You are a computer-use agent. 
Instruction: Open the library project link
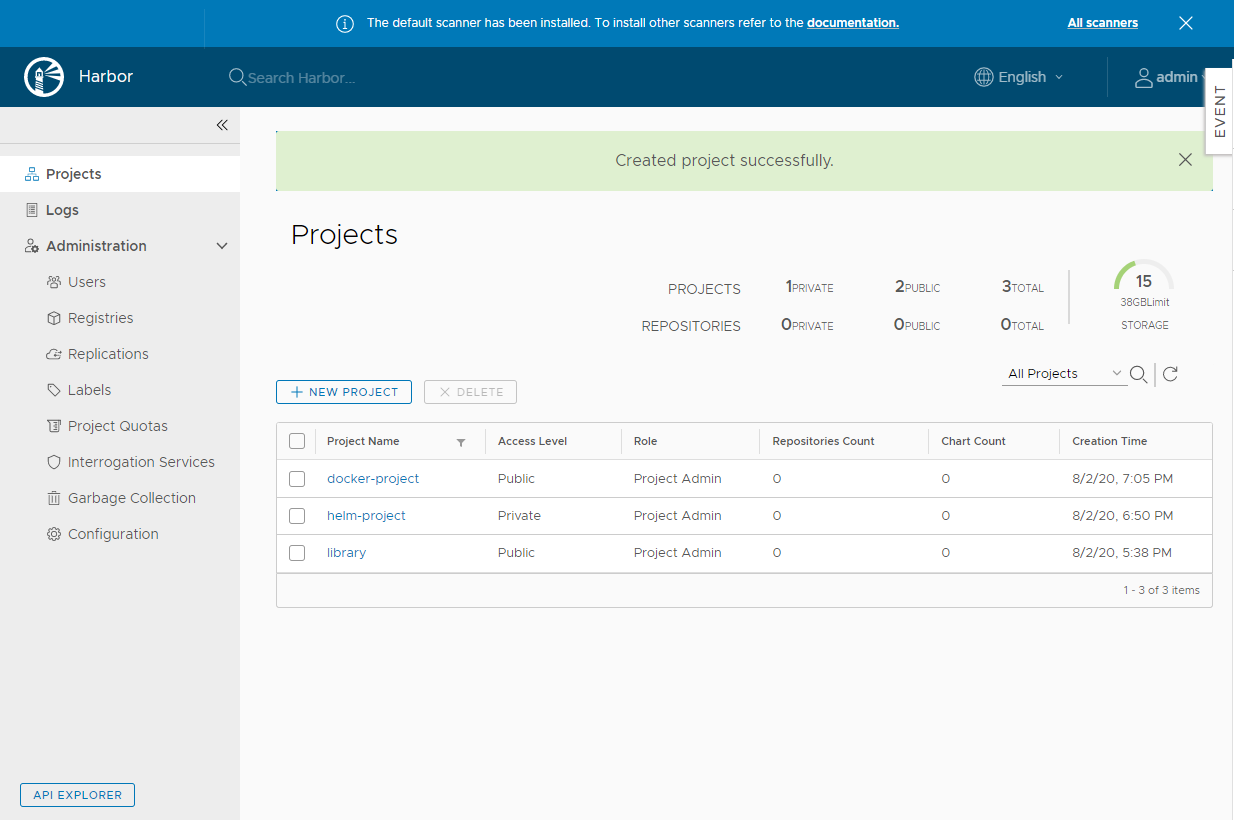coord(346,553)
